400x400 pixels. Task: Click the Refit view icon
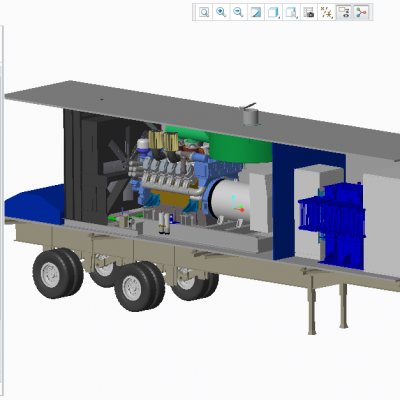(x=204, y=13)
